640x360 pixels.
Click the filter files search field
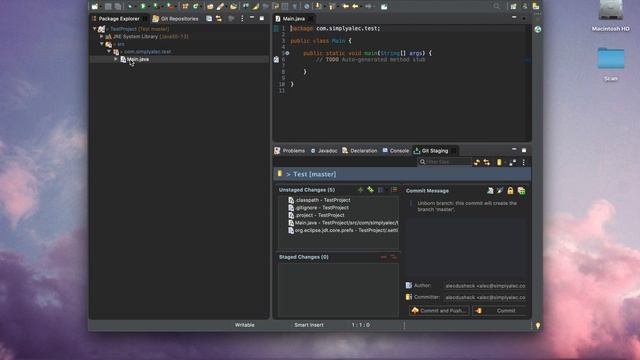[x=444, y=162]
